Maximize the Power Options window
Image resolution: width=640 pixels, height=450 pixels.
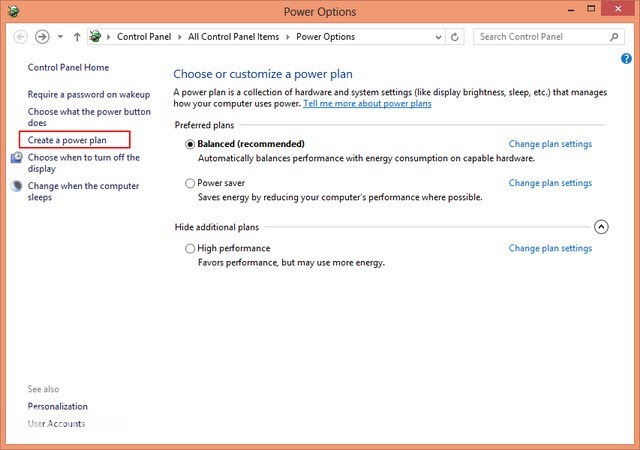pyautogui.click(x=591, y=9)
